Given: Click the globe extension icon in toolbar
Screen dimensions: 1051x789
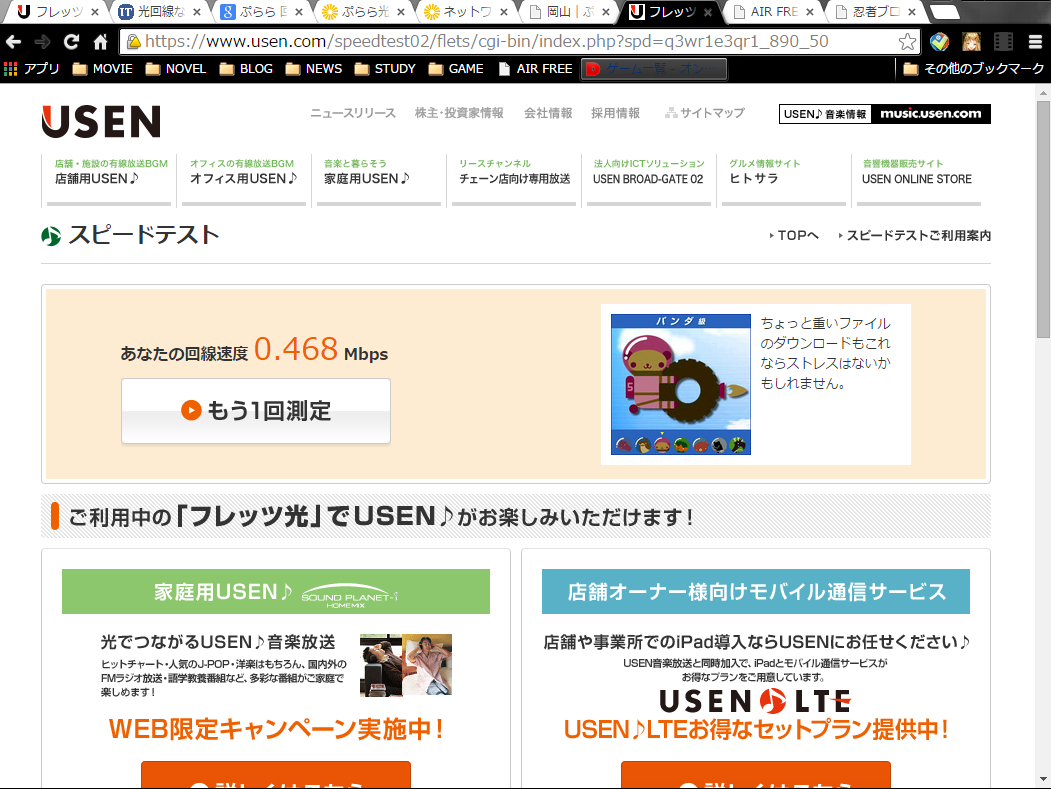Looking at the screenshot, I should pos(940,42).
